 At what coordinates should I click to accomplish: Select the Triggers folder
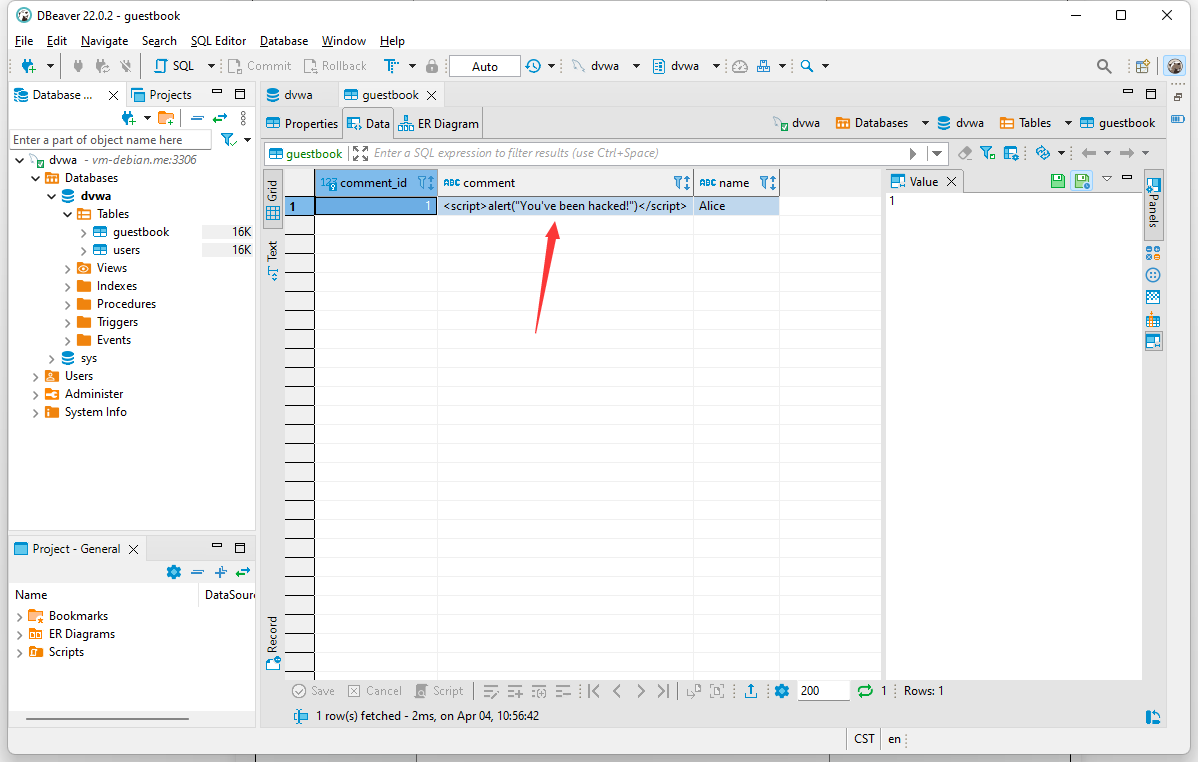pos(117,322)
